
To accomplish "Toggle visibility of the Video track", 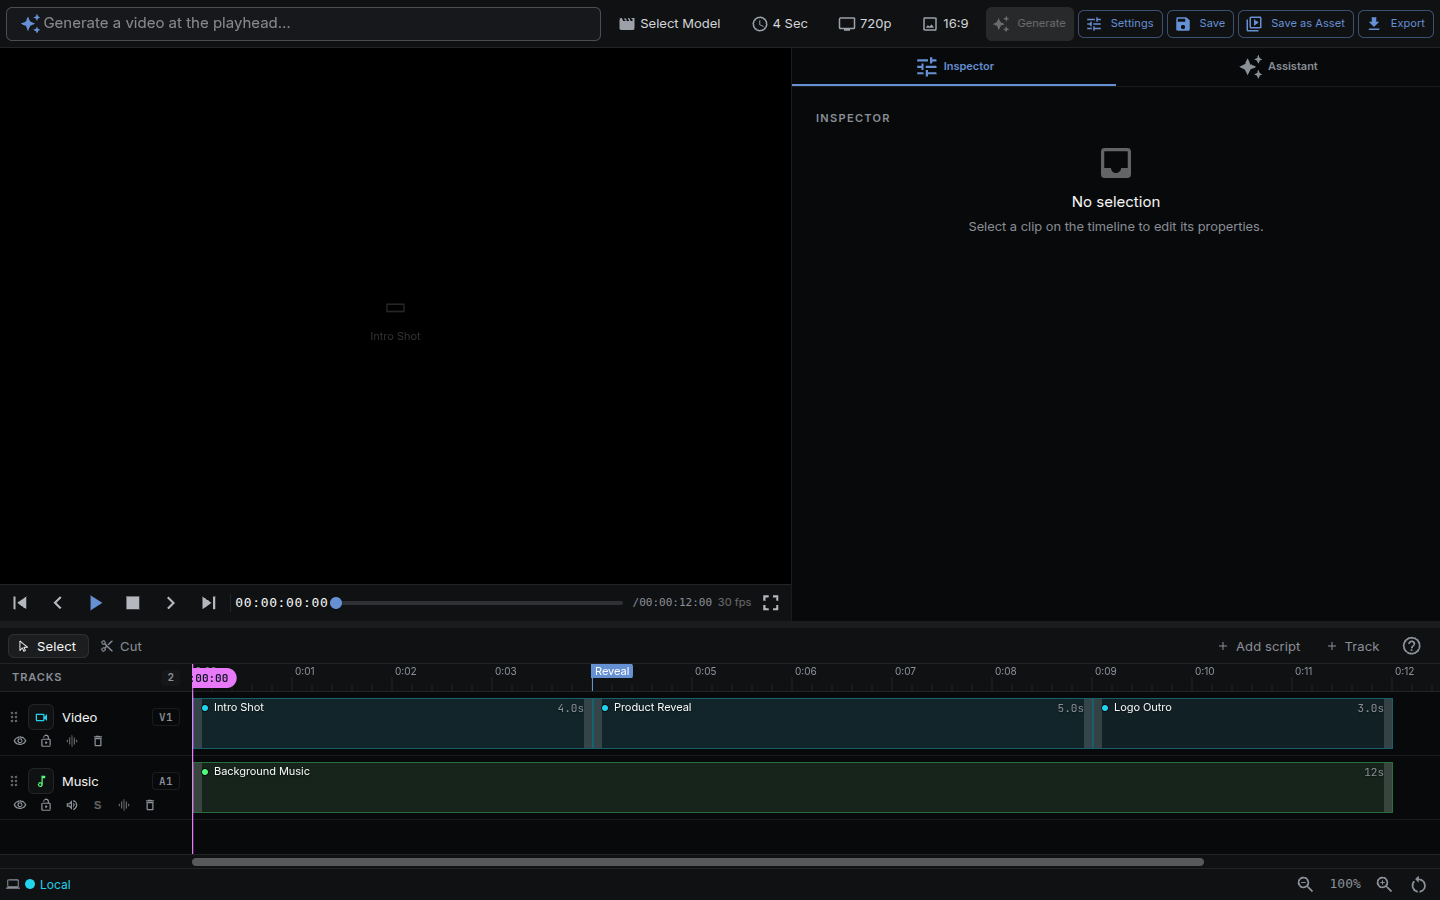I will (x=20, y=741).
